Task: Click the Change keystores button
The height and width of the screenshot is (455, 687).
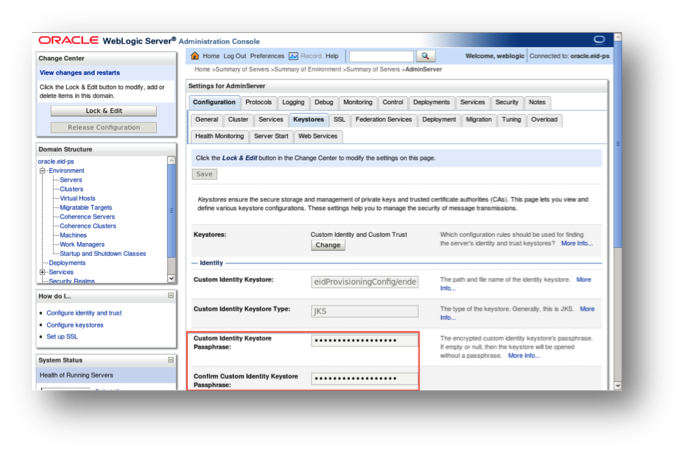Action: (x=328, y=245)
